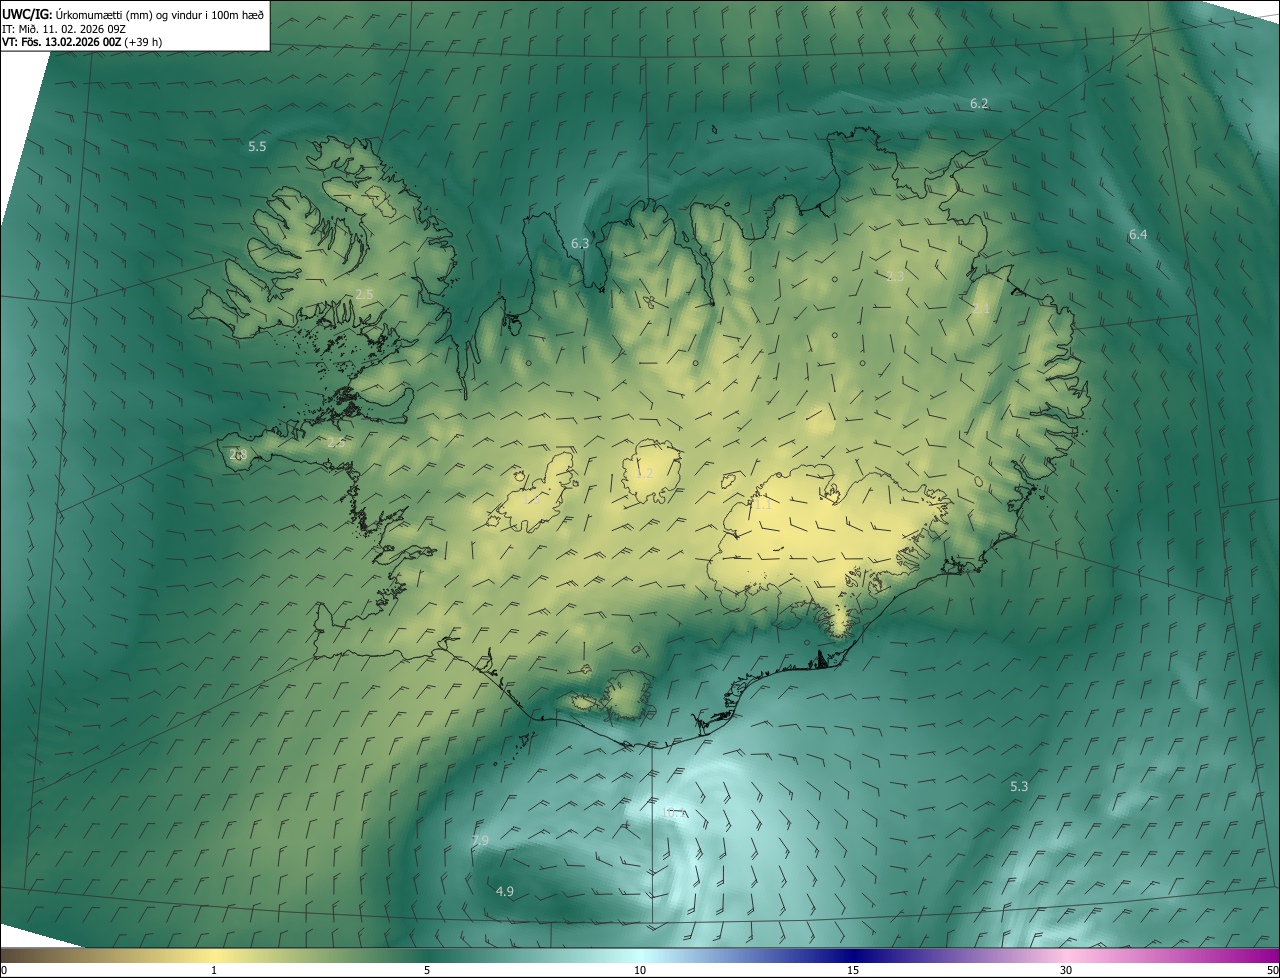Click the 6.4 value label off the east coast

(1138, 235)
